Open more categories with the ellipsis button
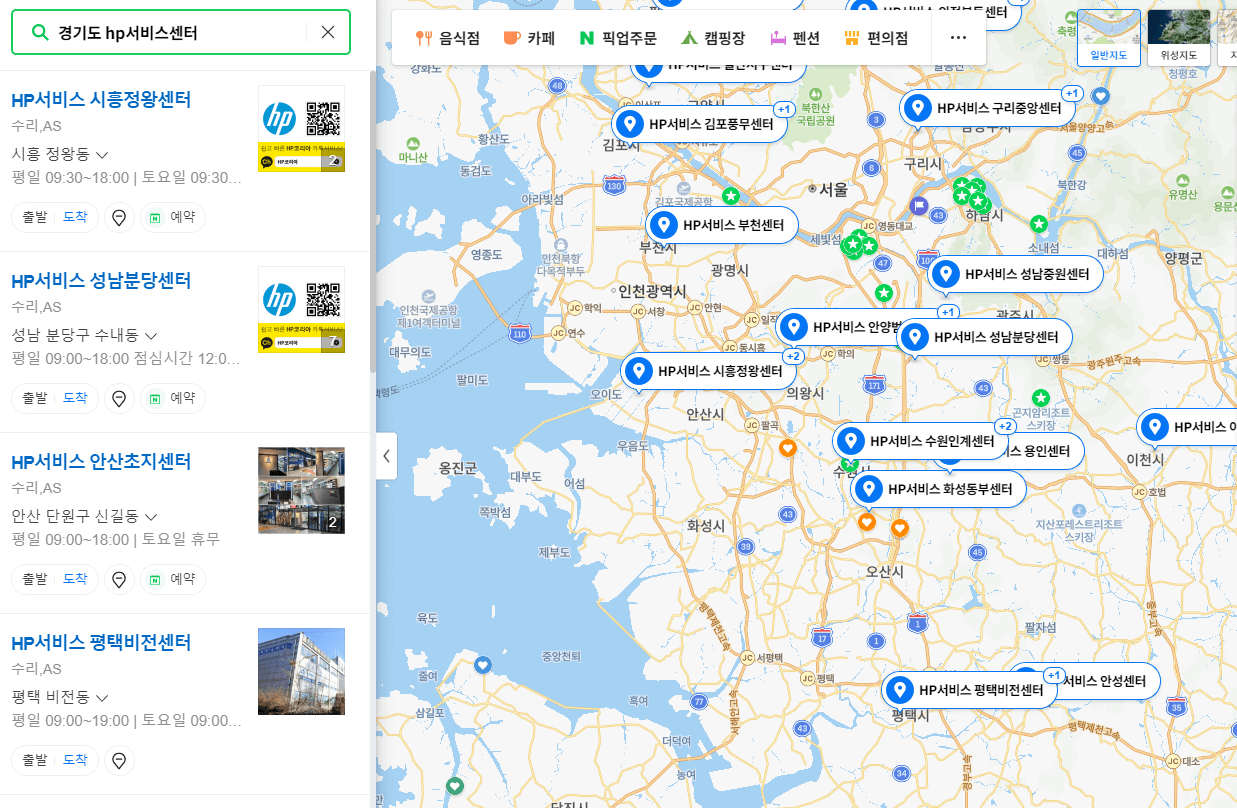Viewport: 1237px width, 808px height. [x=958, y=38]
